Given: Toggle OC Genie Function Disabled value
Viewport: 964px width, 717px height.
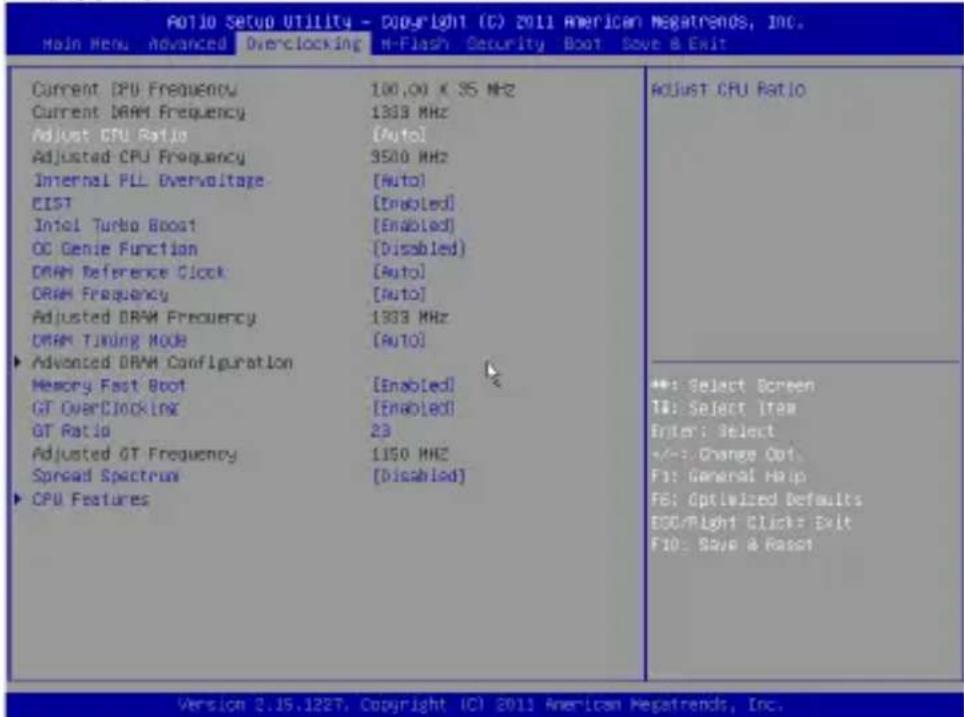Looking at the screenshot, I should [419, 249].
